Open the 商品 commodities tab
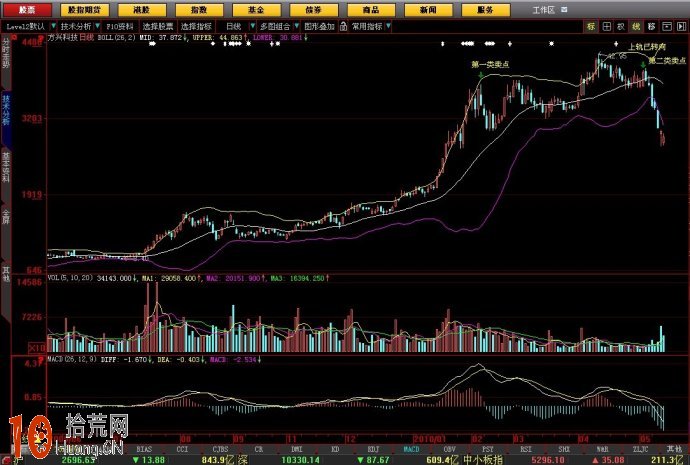This screenshot has width=690, height=465. pyautogui.click(x=371, y=9)
